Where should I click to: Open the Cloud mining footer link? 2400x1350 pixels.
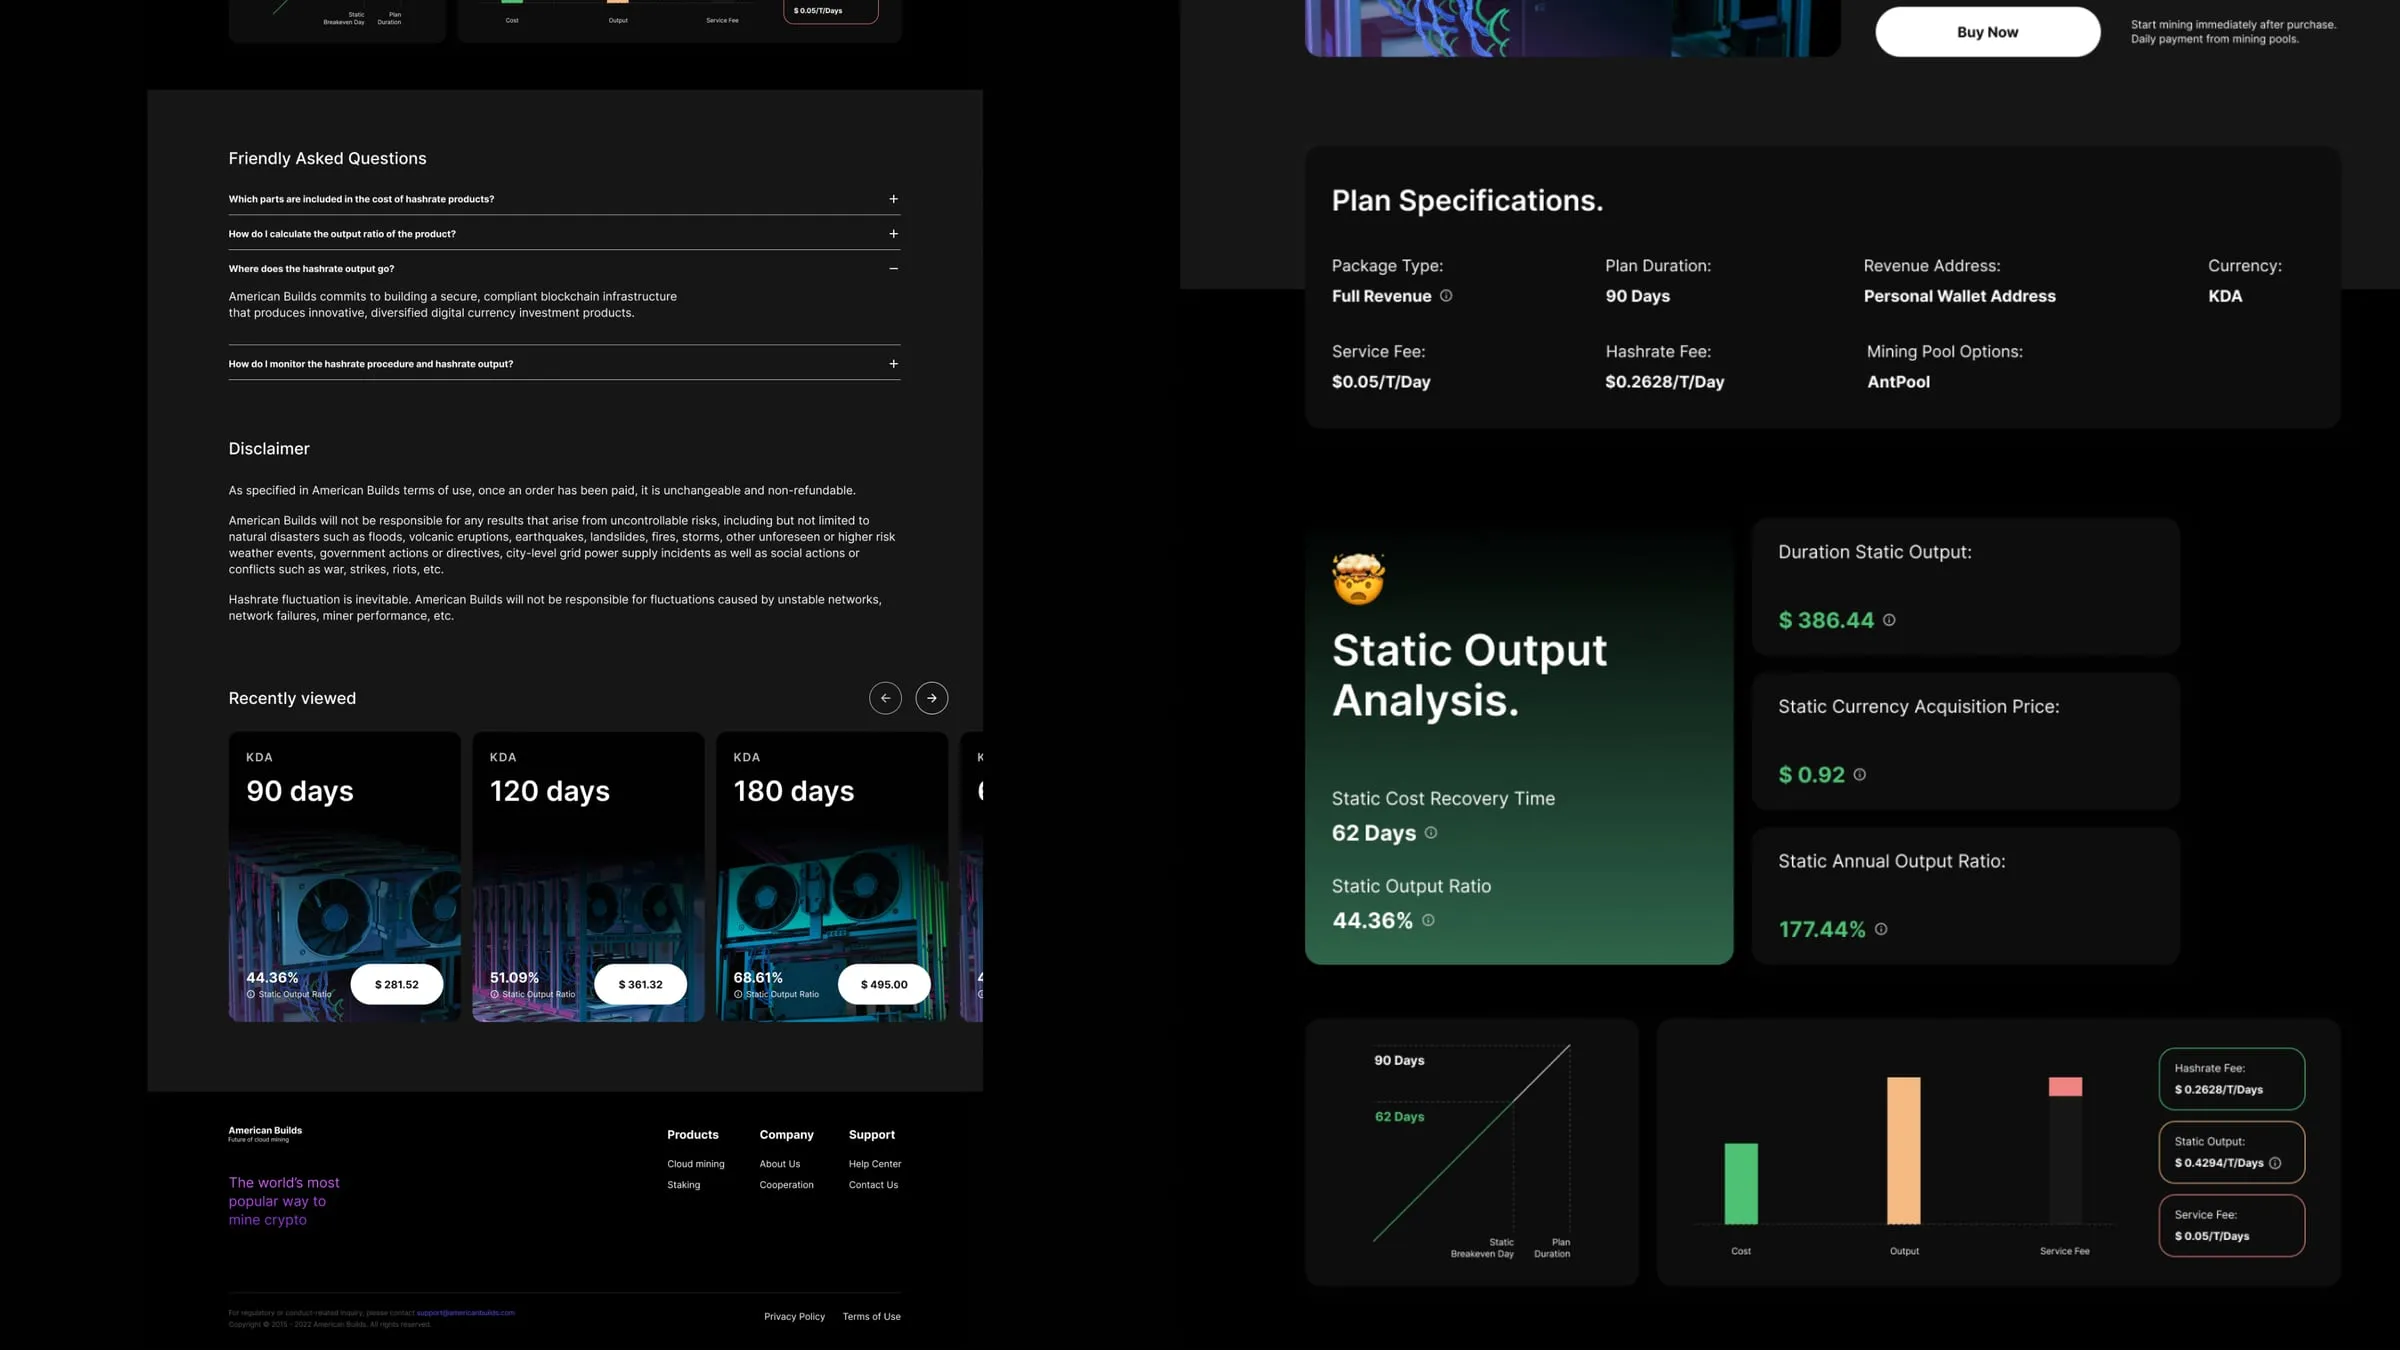coord(696,1164)
